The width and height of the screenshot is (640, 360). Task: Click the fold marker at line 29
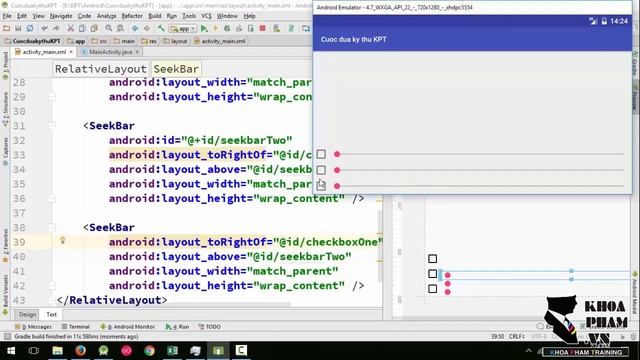click(52, 97)
